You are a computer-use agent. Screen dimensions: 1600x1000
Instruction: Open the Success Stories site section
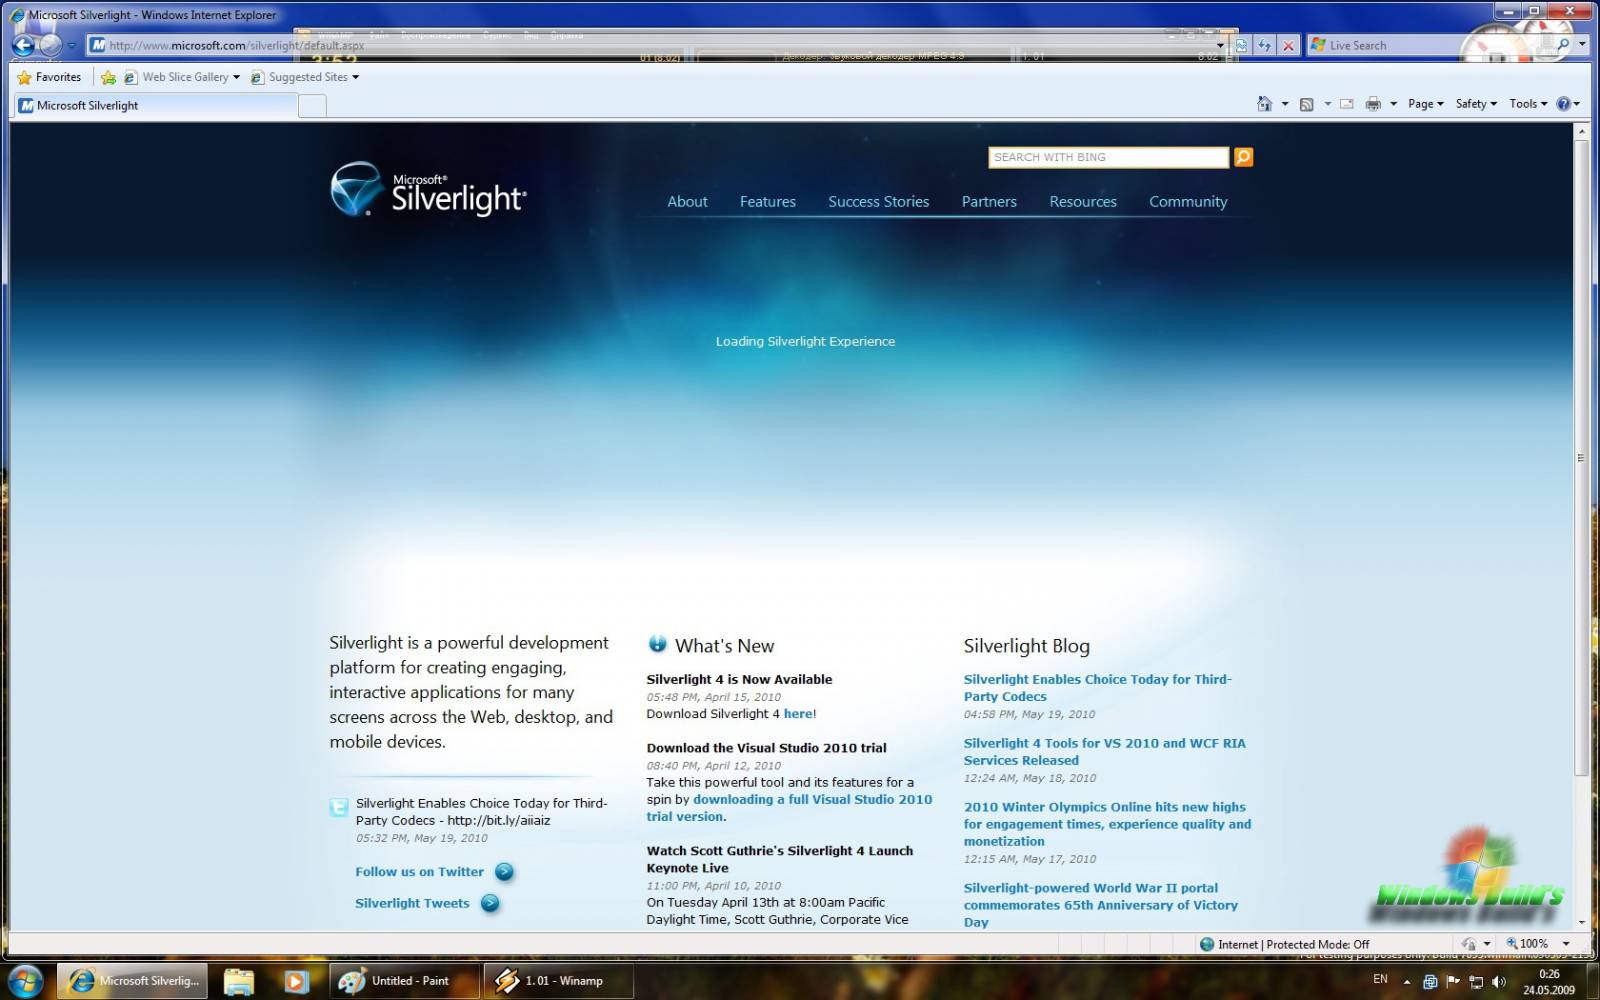pos(878,202)
